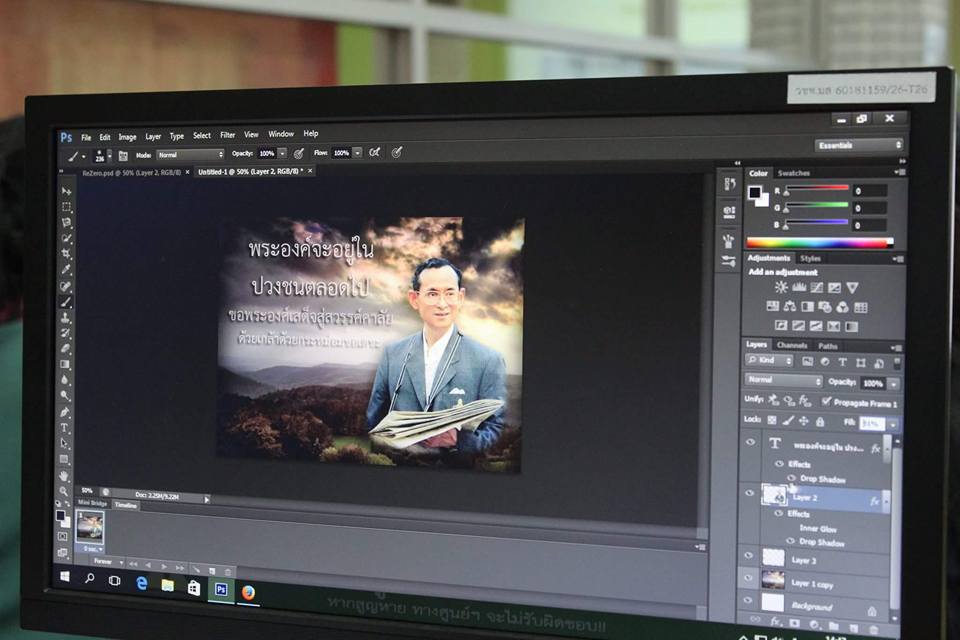The height and width of the screenshot is (640, 960).
Task: Select the Hand tool
Action: tap(65, 475)
